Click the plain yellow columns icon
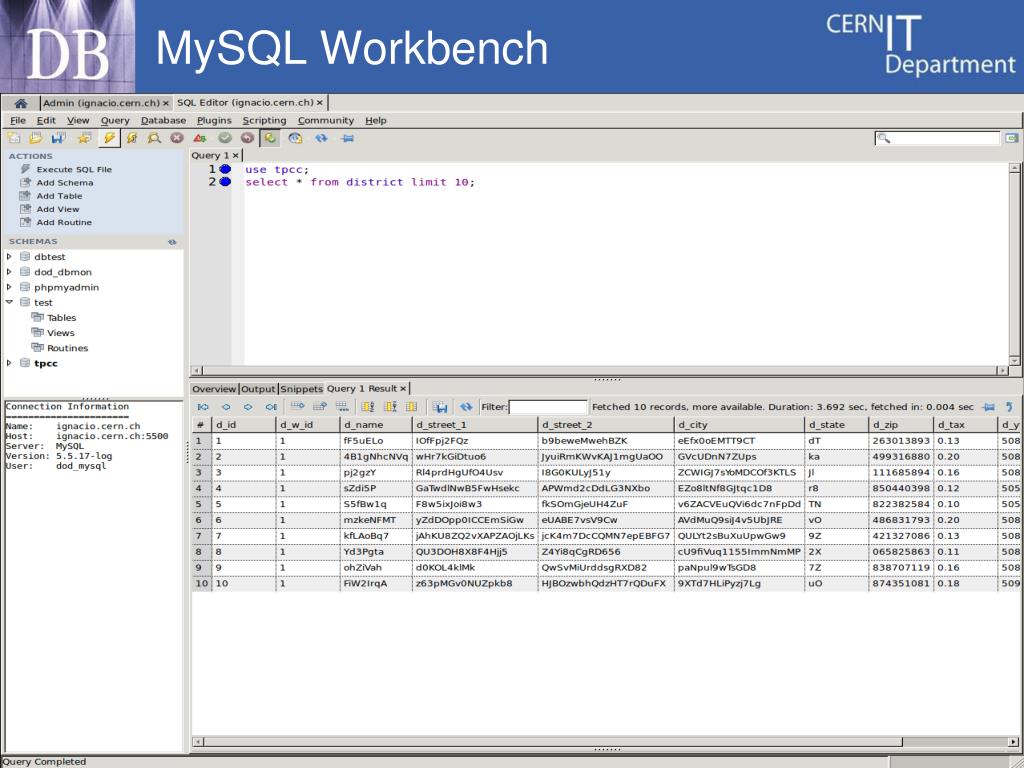The image size is (1024, 768). pos(411,407)
